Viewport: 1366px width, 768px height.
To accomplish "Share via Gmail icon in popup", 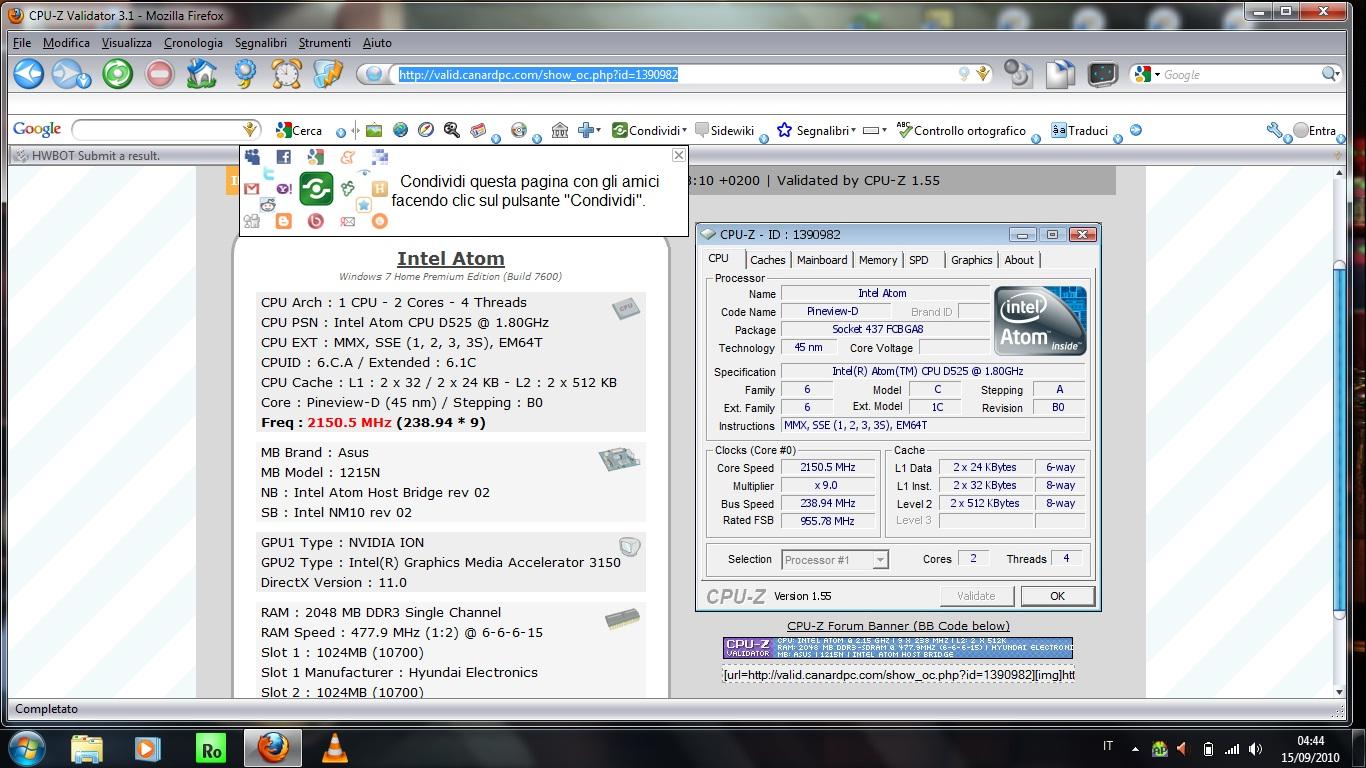I will point(252,188).
